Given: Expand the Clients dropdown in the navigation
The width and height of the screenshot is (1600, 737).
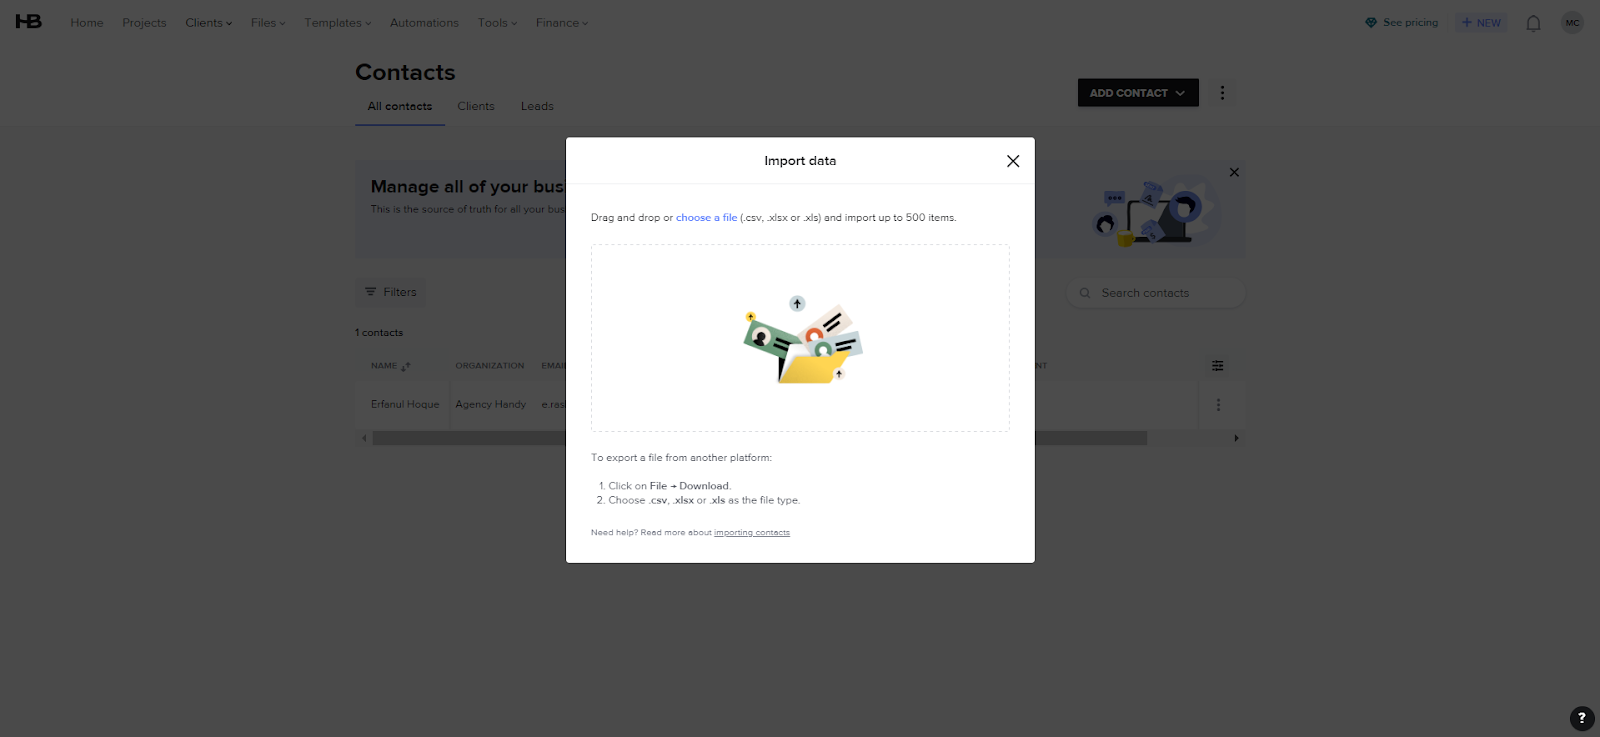Looking at the screenshot, I should [208, 22].
